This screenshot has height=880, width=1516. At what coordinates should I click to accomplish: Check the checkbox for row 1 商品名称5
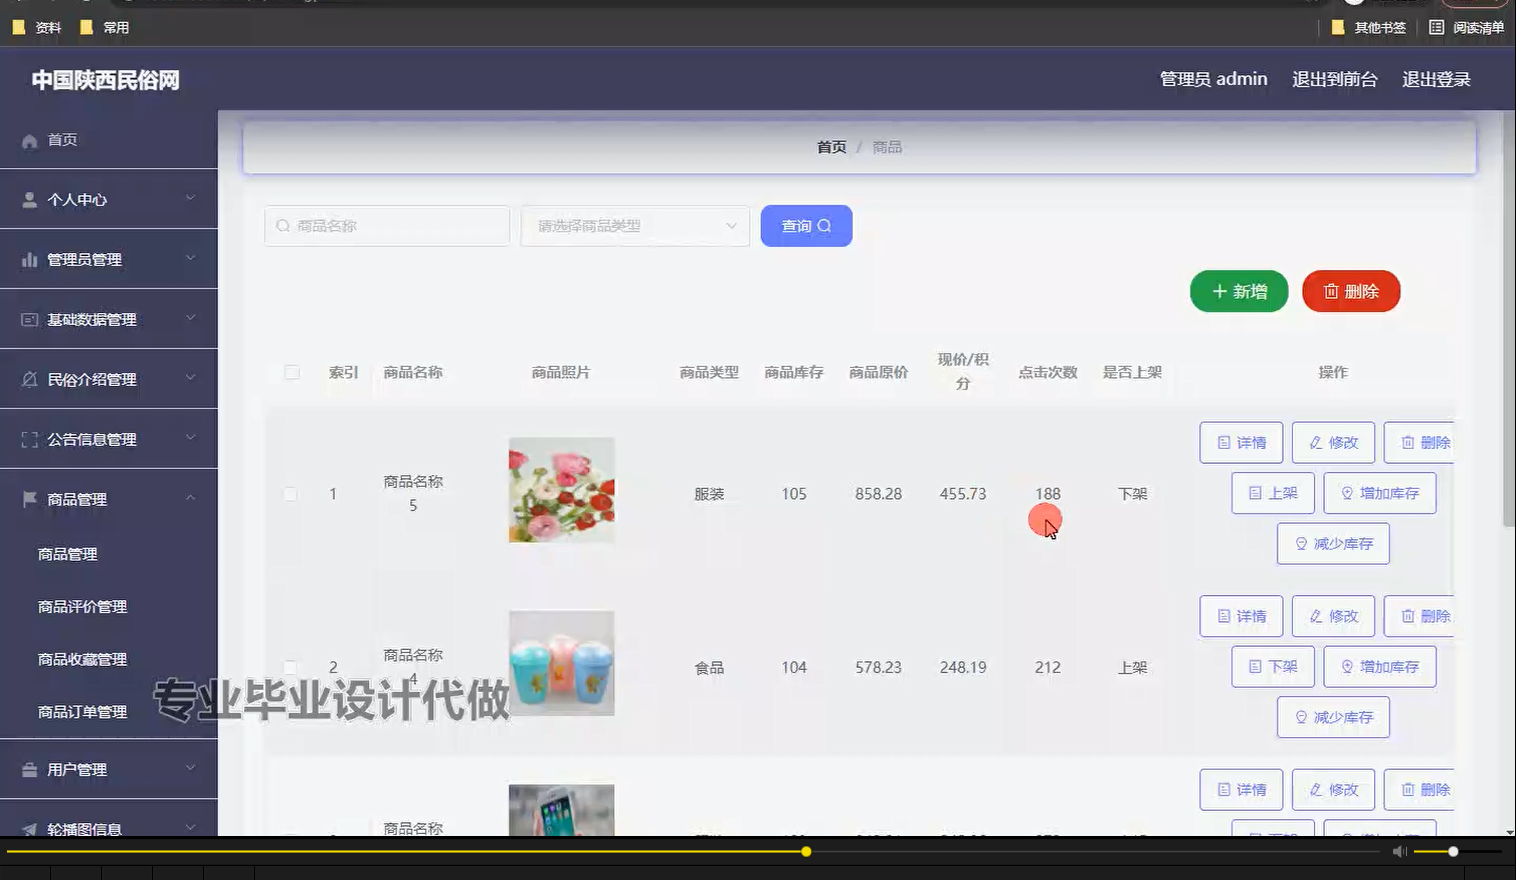click(x=291, y=493)
